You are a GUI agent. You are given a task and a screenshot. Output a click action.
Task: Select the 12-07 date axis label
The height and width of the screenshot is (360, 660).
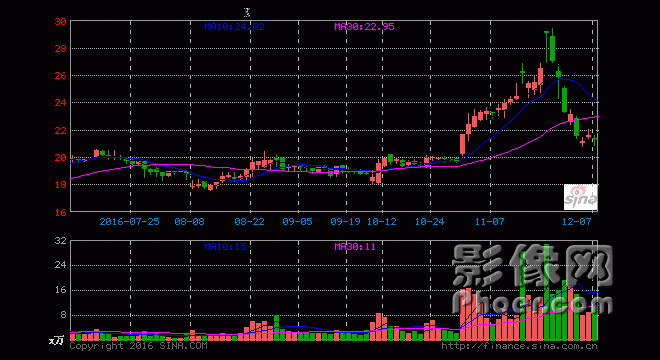pyautogui.click(x=577, y=221)
